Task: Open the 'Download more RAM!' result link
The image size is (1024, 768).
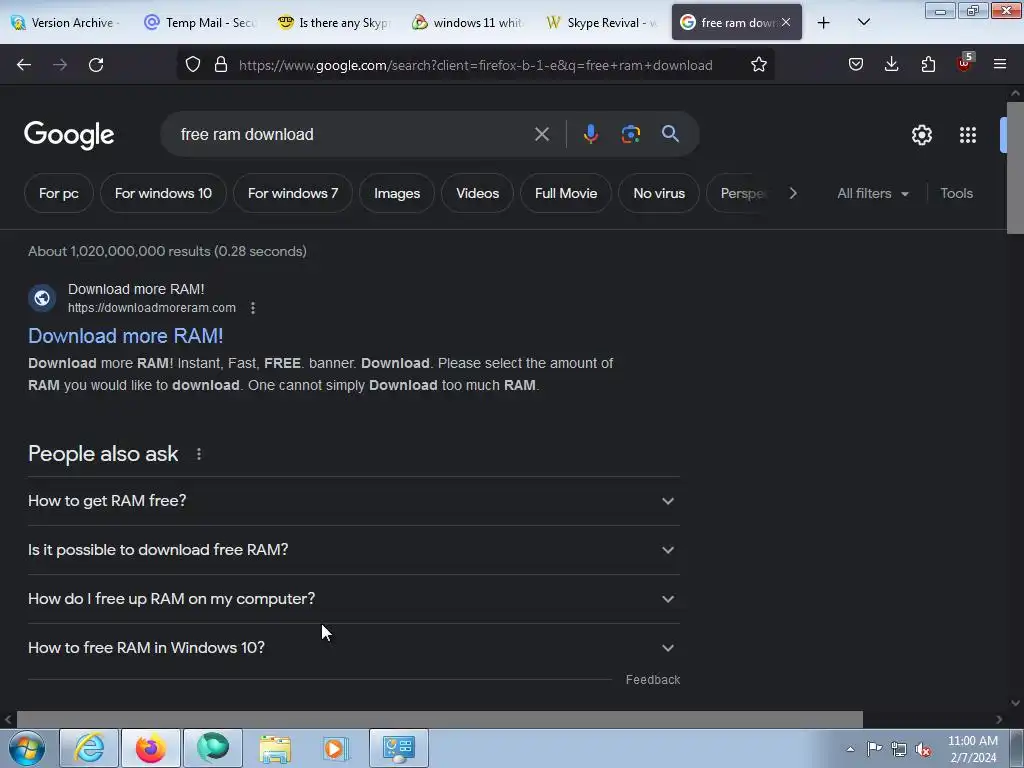Action: [125, 336]
